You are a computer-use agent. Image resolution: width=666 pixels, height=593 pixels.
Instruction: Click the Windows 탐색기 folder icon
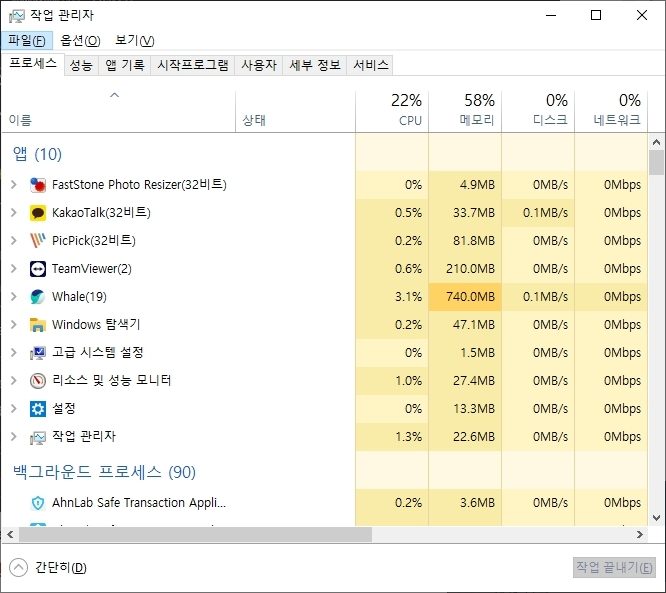click(38, 325)
